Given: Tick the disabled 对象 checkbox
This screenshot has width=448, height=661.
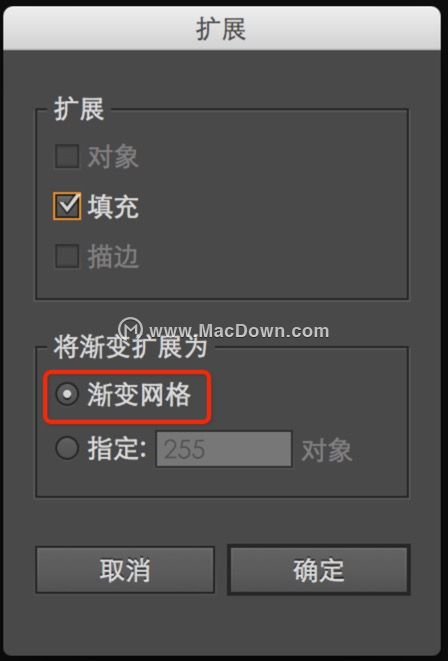Looking at the screenshot, I should click(67, 156).
